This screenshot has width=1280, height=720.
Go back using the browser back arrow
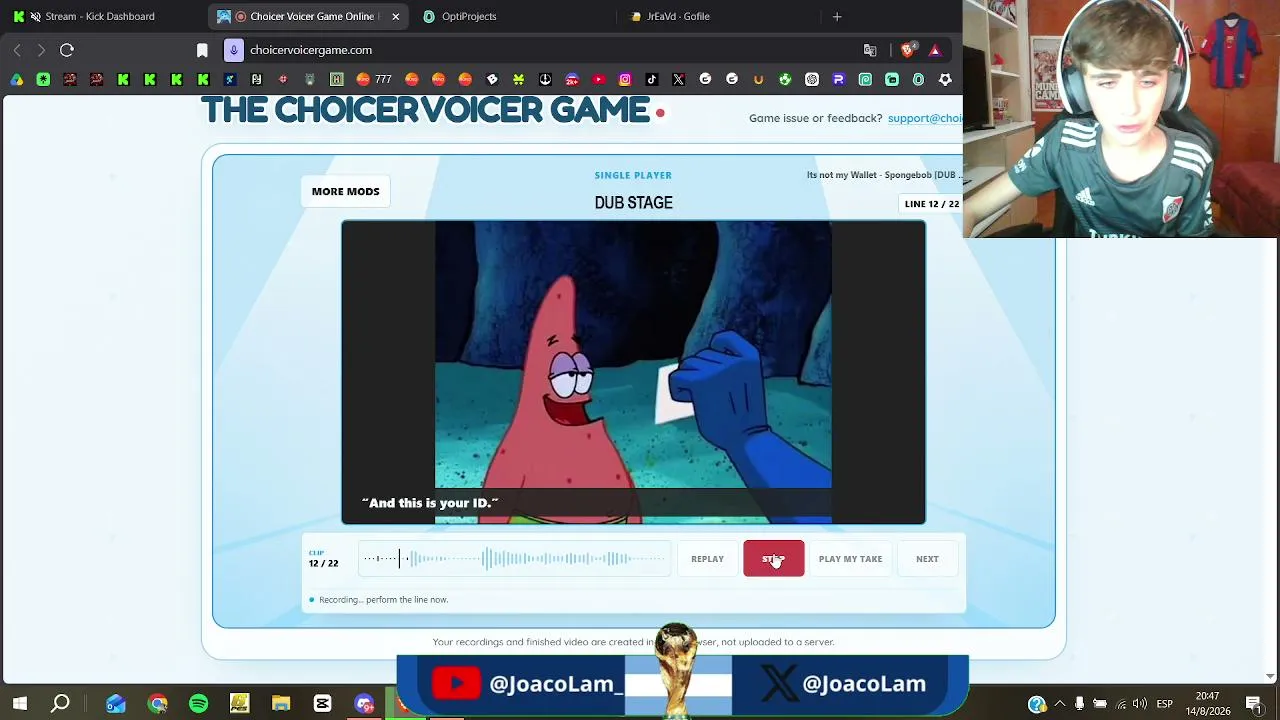17,50
